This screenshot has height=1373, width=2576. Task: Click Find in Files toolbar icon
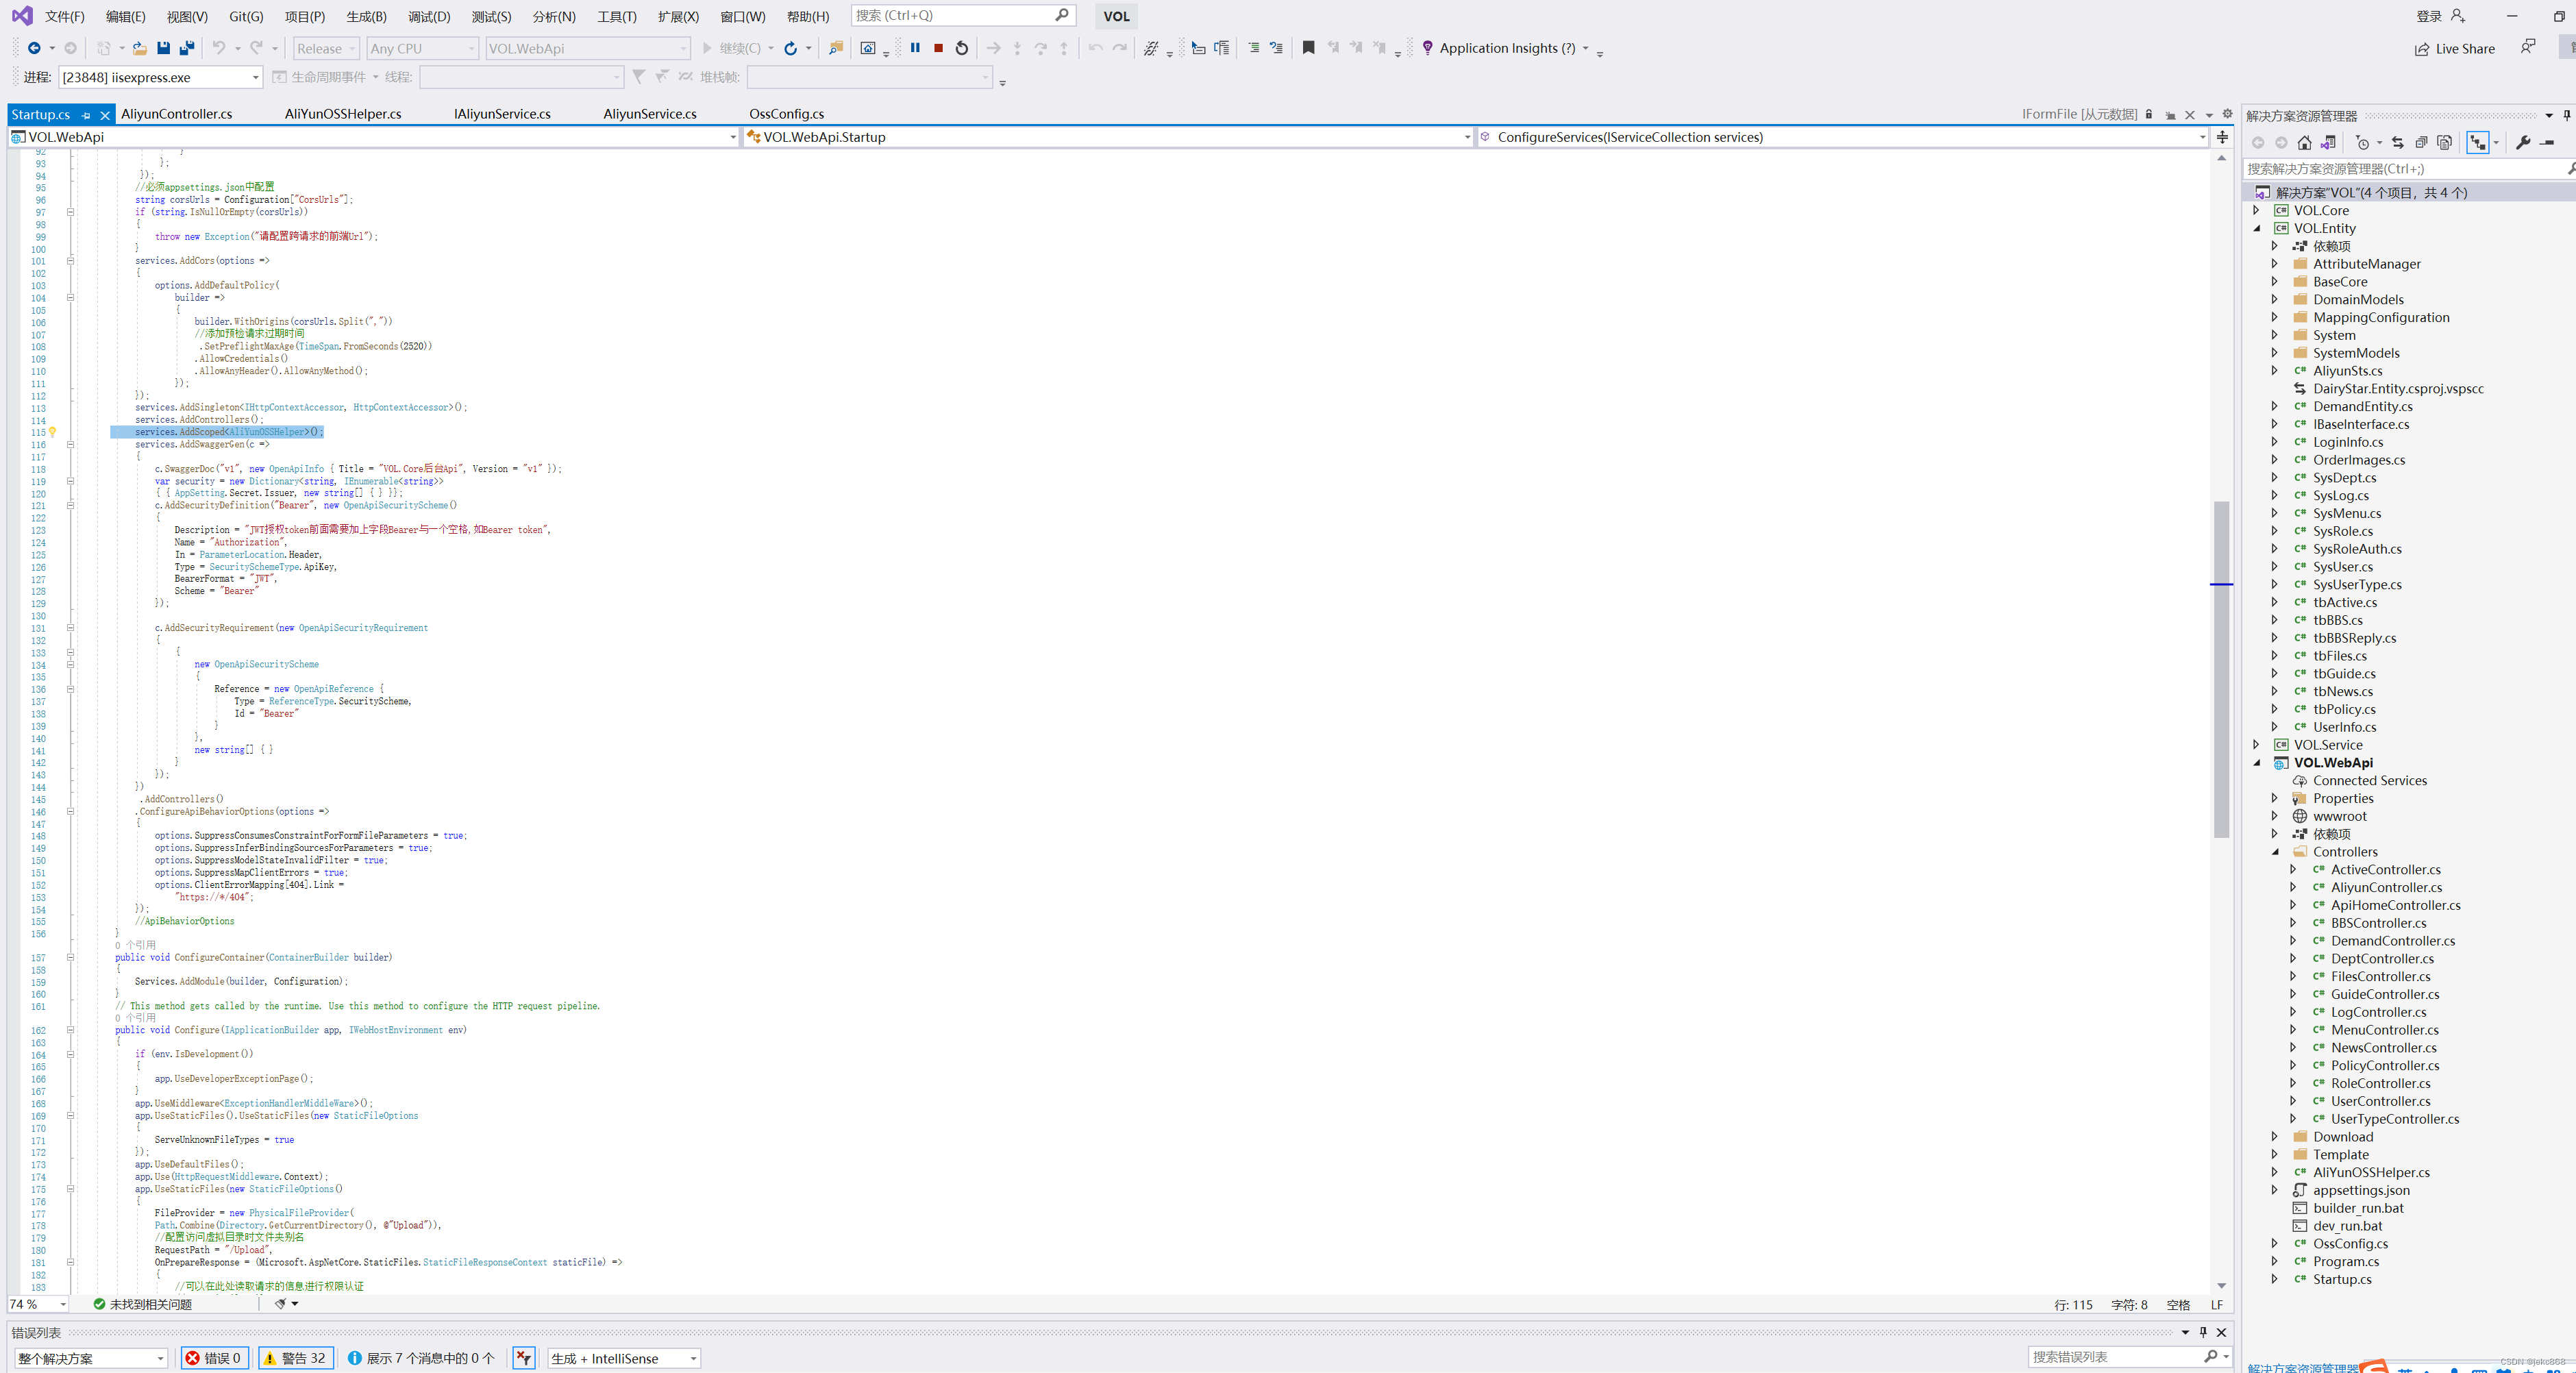tap(836, 48)
